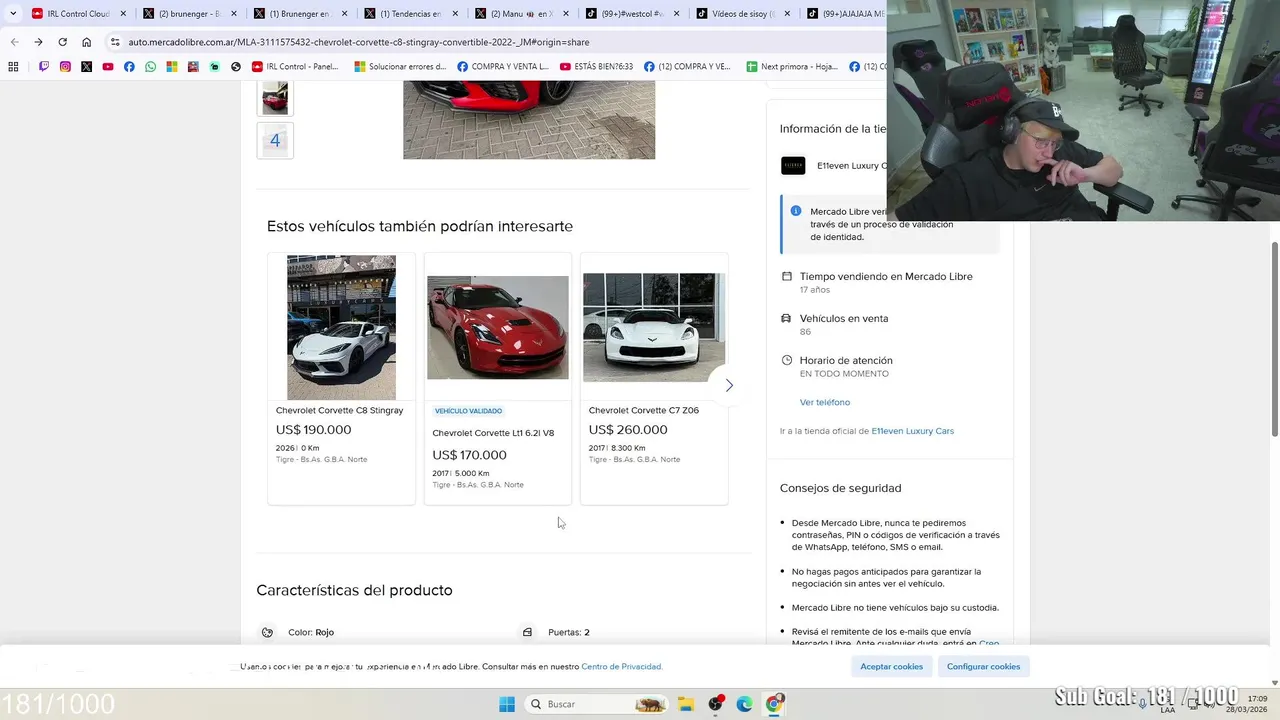The height and width of the screenshot is (720, 1280).
Task: Click the Puertas door icon
Action: pos(527,632)
